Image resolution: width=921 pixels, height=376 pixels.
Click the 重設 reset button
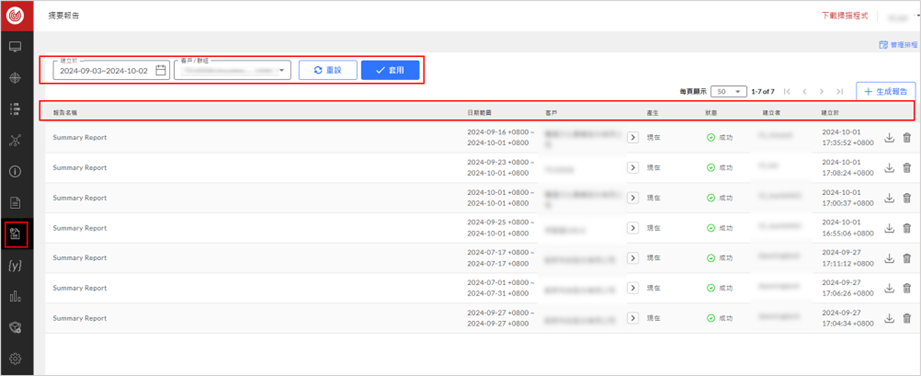(328, 70)
